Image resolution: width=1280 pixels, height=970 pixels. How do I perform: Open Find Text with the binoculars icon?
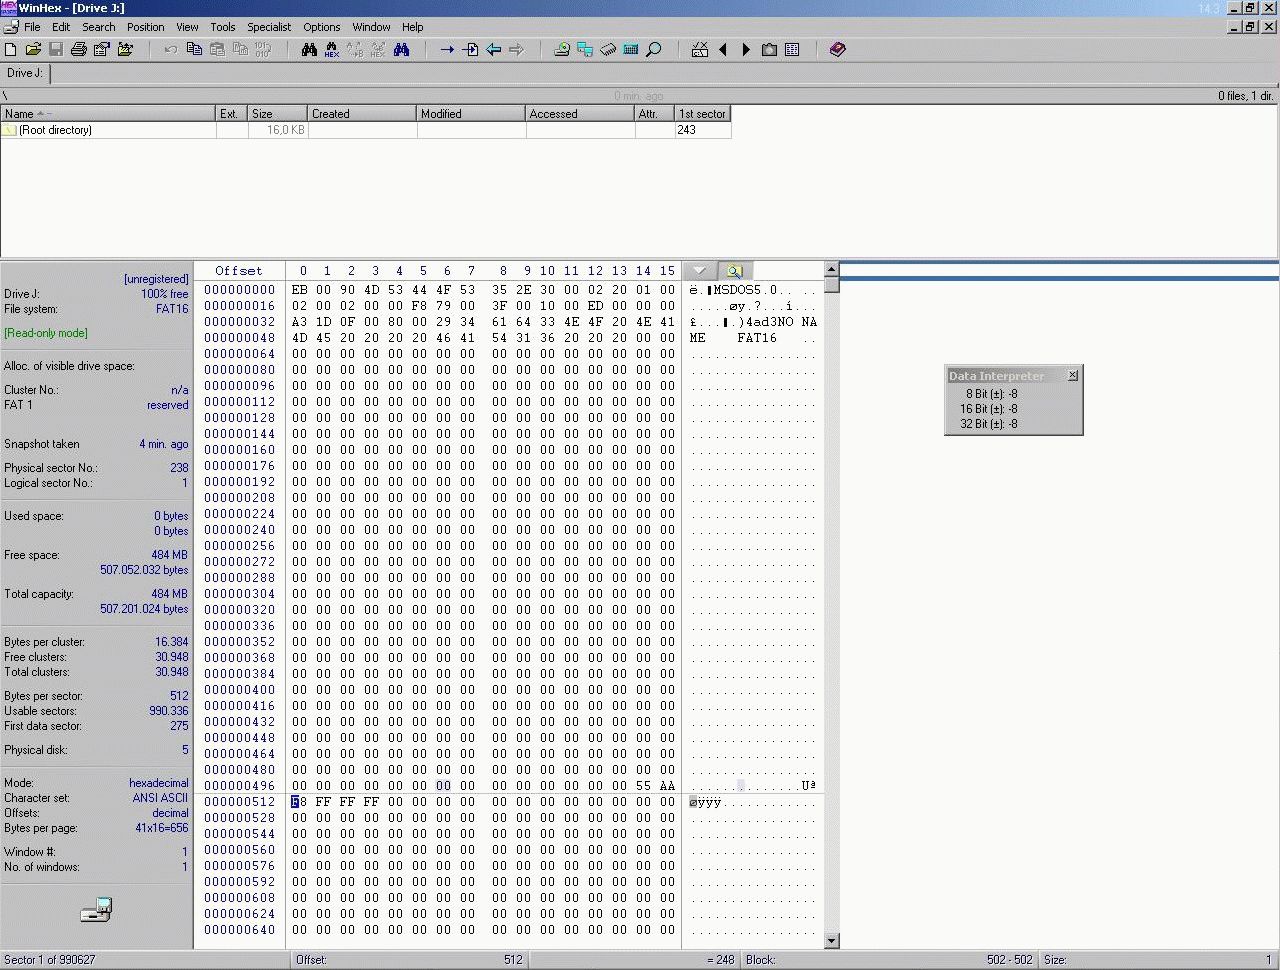pyautogui.click(x=309, y=49)
